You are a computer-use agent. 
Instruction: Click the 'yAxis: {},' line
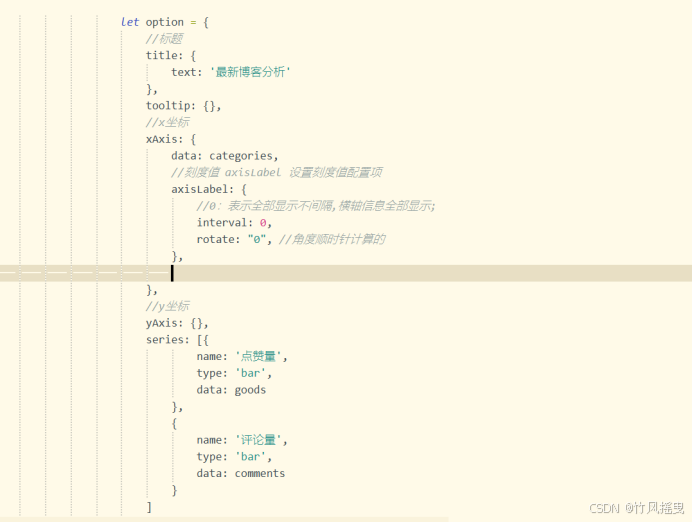coord(177,323)
